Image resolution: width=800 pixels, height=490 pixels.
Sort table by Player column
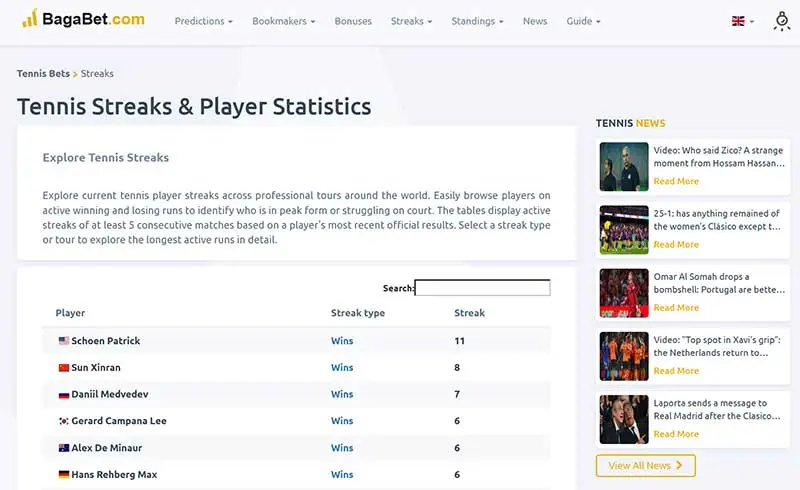70,313
